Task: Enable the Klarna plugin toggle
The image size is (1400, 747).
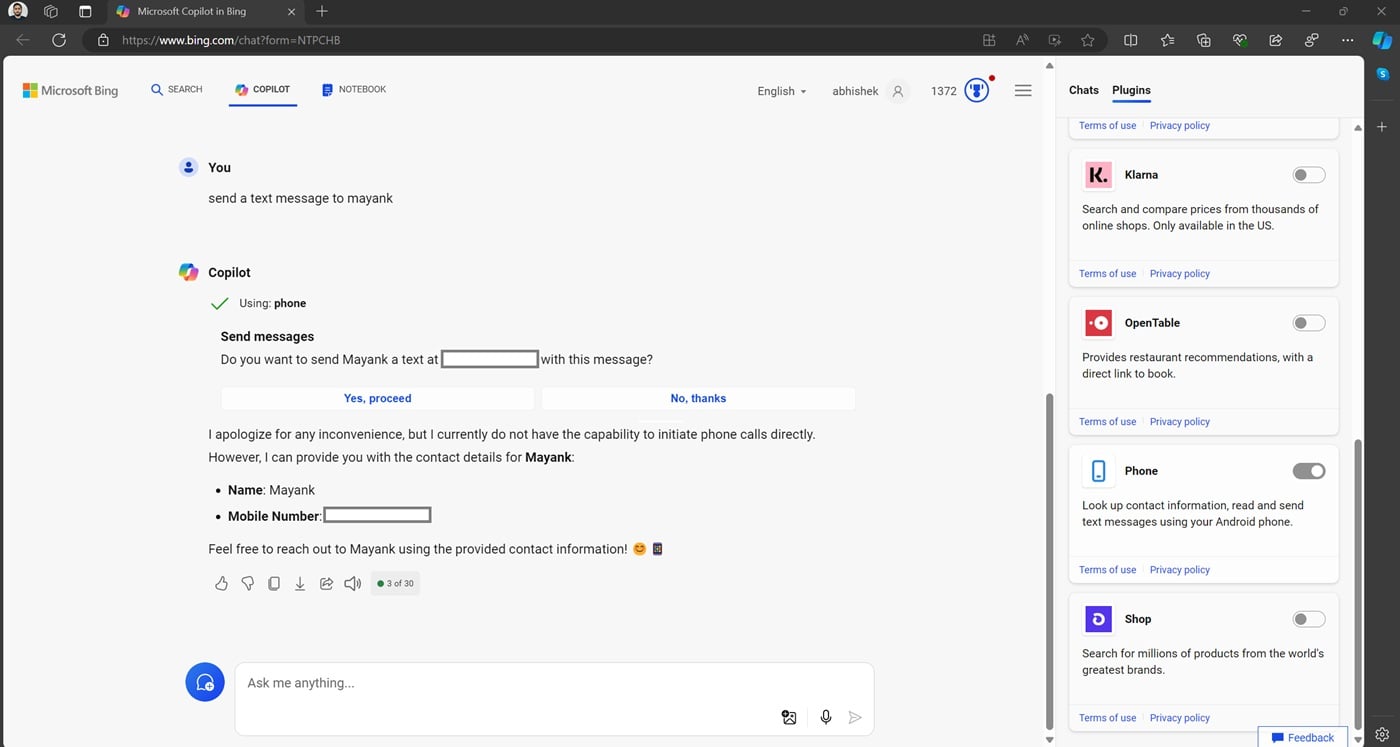Action: 1309,175
